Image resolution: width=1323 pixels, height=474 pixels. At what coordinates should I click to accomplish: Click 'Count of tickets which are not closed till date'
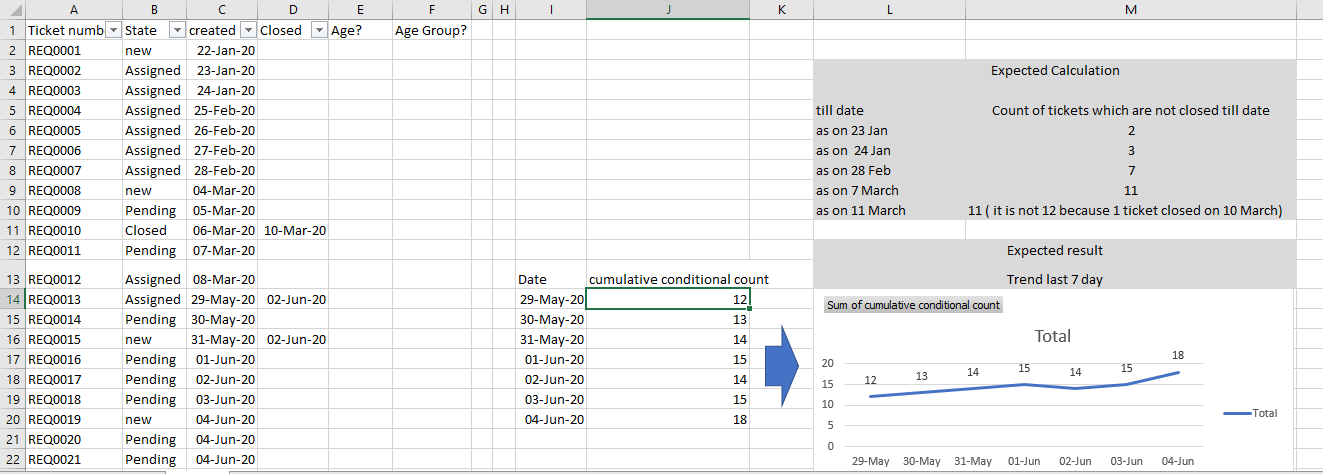tap(1130, 110)
